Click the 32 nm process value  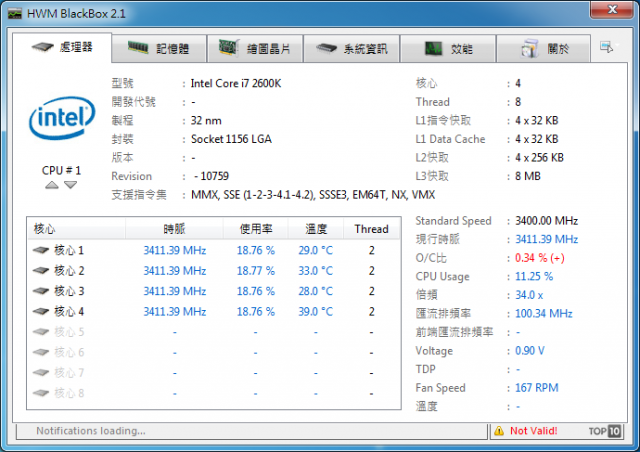(x=206, y=120)
